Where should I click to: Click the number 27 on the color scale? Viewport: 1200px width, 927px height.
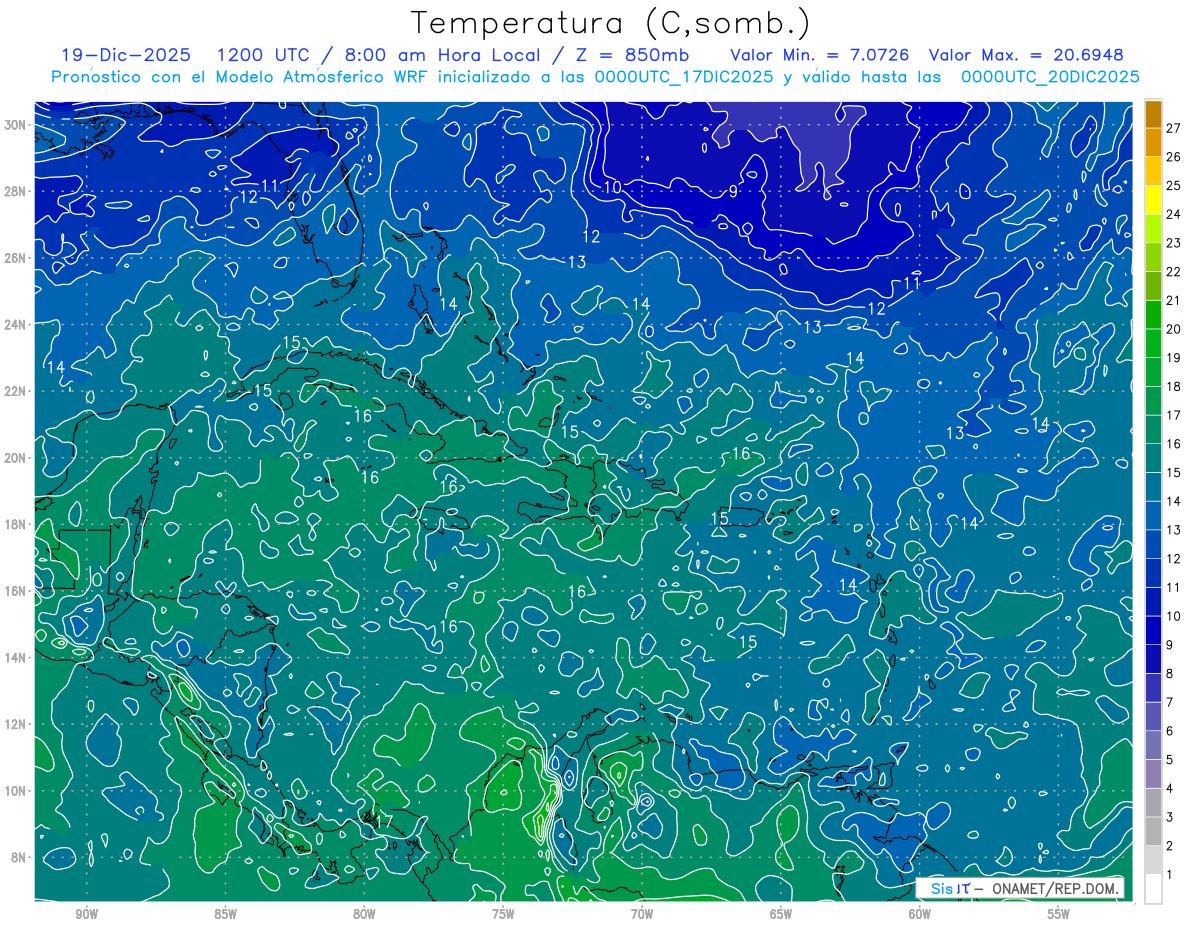tap(1173, 127)
